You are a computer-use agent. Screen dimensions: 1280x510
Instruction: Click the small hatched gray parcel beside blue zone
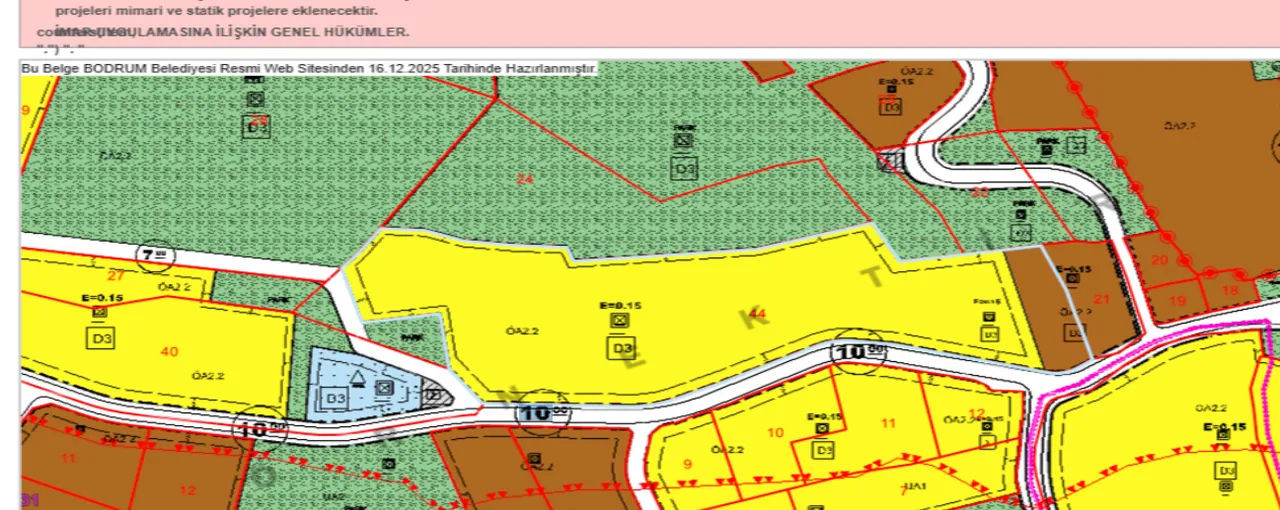coord(435,393)
